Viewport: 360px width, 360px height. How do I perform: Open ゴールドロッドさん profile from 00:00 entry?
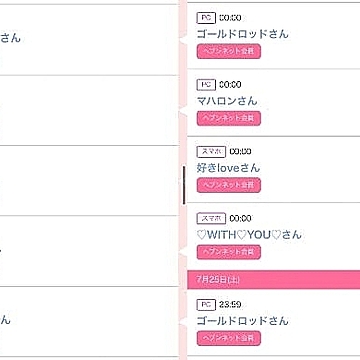coord(242,34)
